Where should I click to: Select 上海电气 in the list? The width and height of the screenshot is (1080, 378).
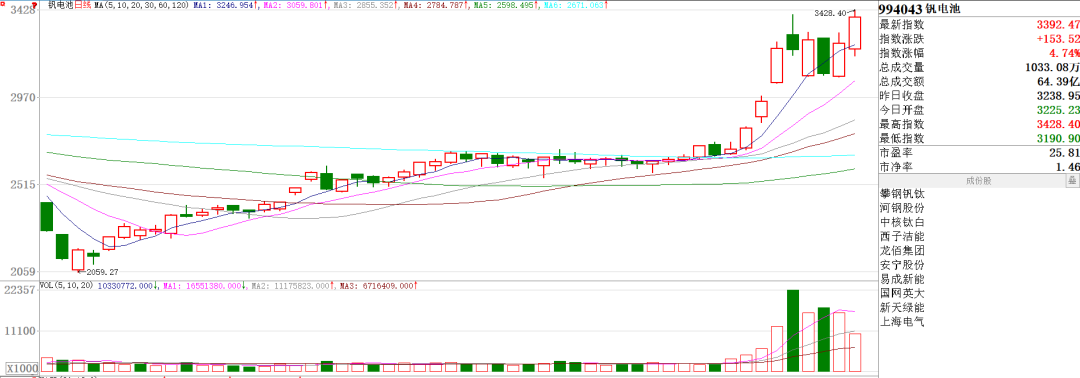click(902, 322)
